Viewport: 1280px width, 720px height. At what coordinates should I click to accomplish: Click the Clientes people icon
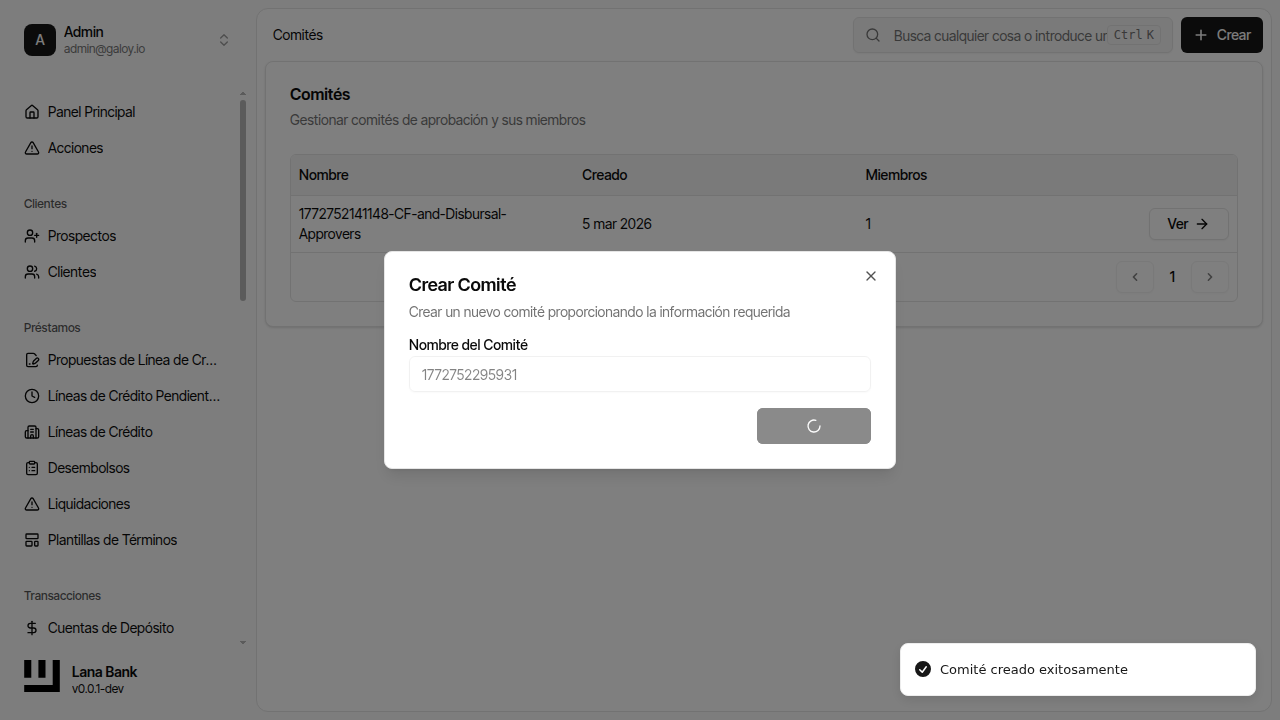coord(32,272)
